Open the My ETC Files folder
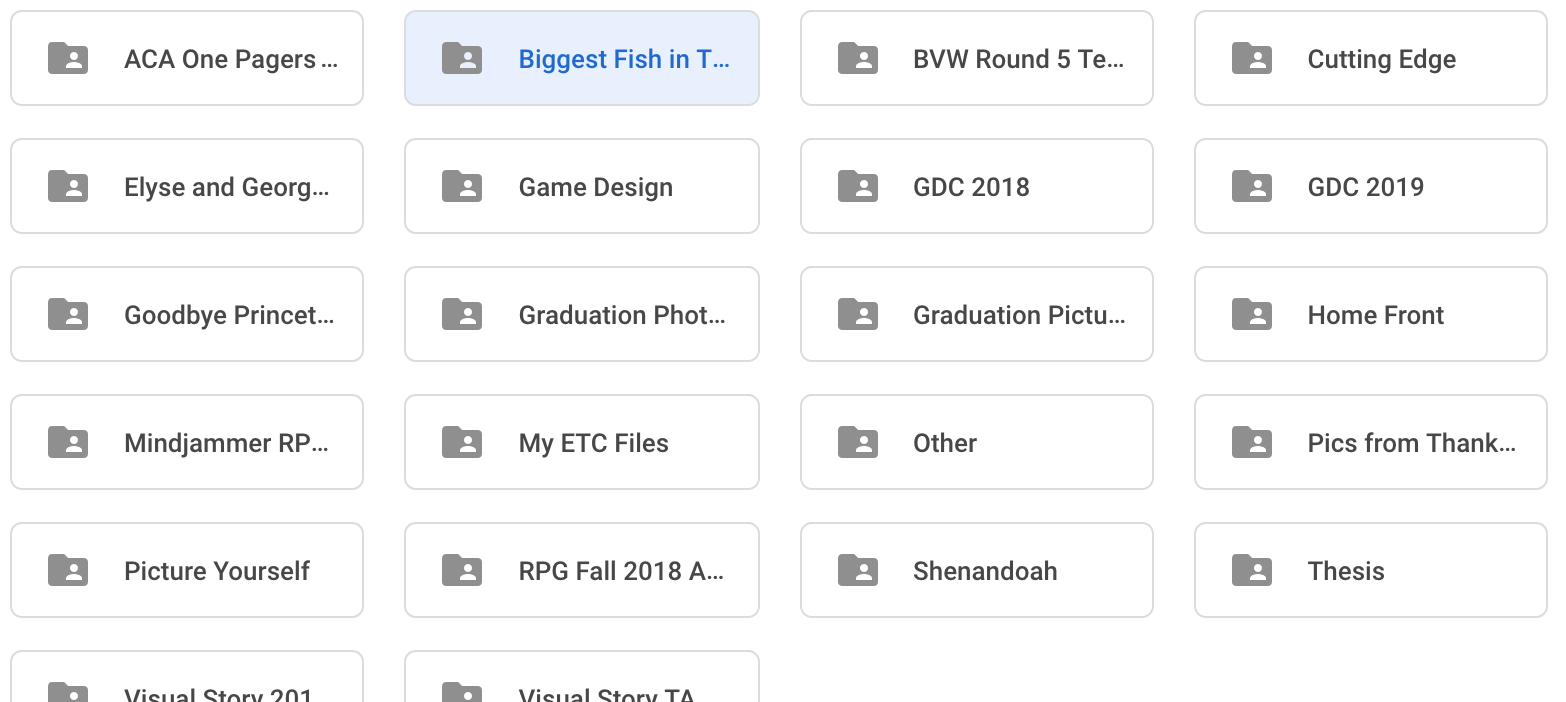The height and width of the screenshot is (702, 1566). click(593, 443)
